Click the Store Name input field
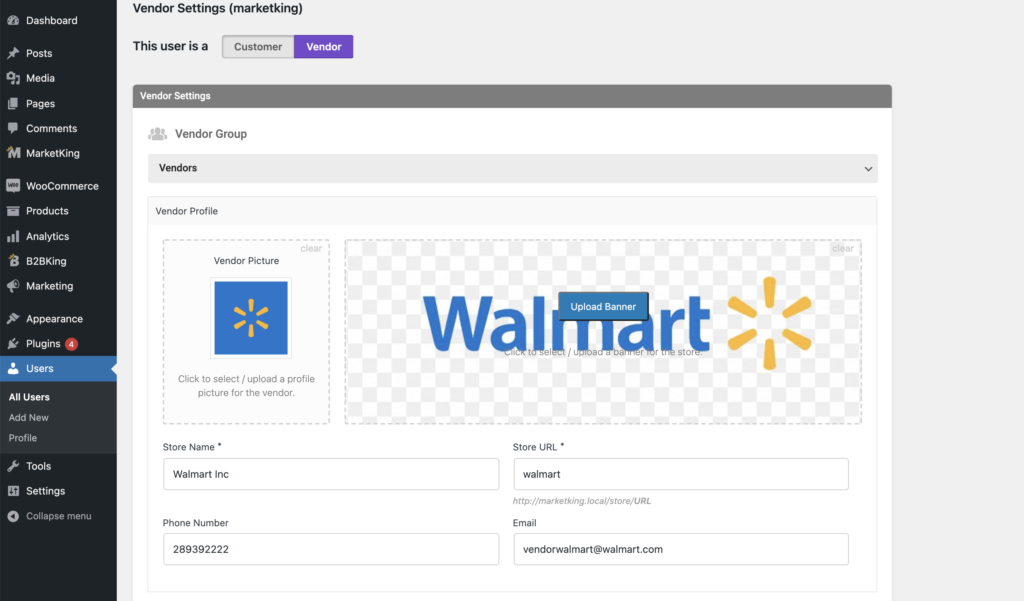The height and width of the screenshot is (601, 1024). [x=331, y=474]
